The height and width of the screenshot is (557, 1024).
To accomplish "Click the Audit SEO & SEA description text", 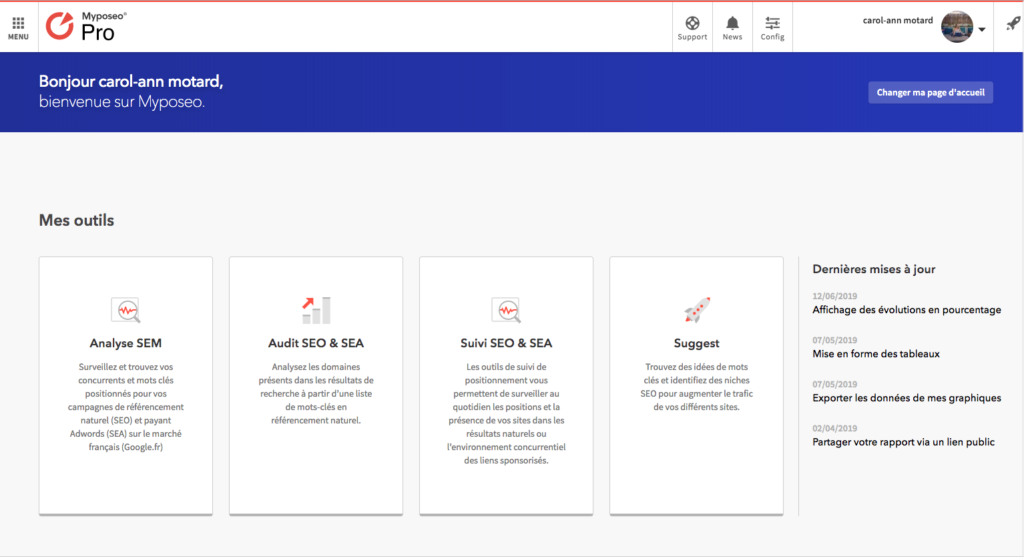I will coord(316,394).
